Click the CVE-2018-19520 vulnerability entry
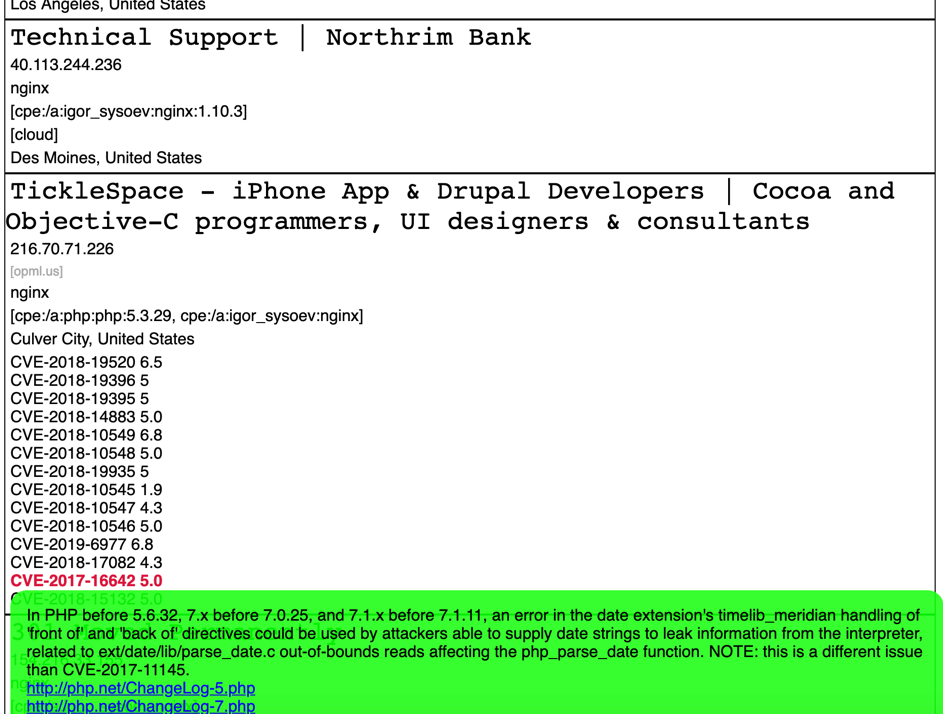Screen dimensions: 943x714 [86, 362]
